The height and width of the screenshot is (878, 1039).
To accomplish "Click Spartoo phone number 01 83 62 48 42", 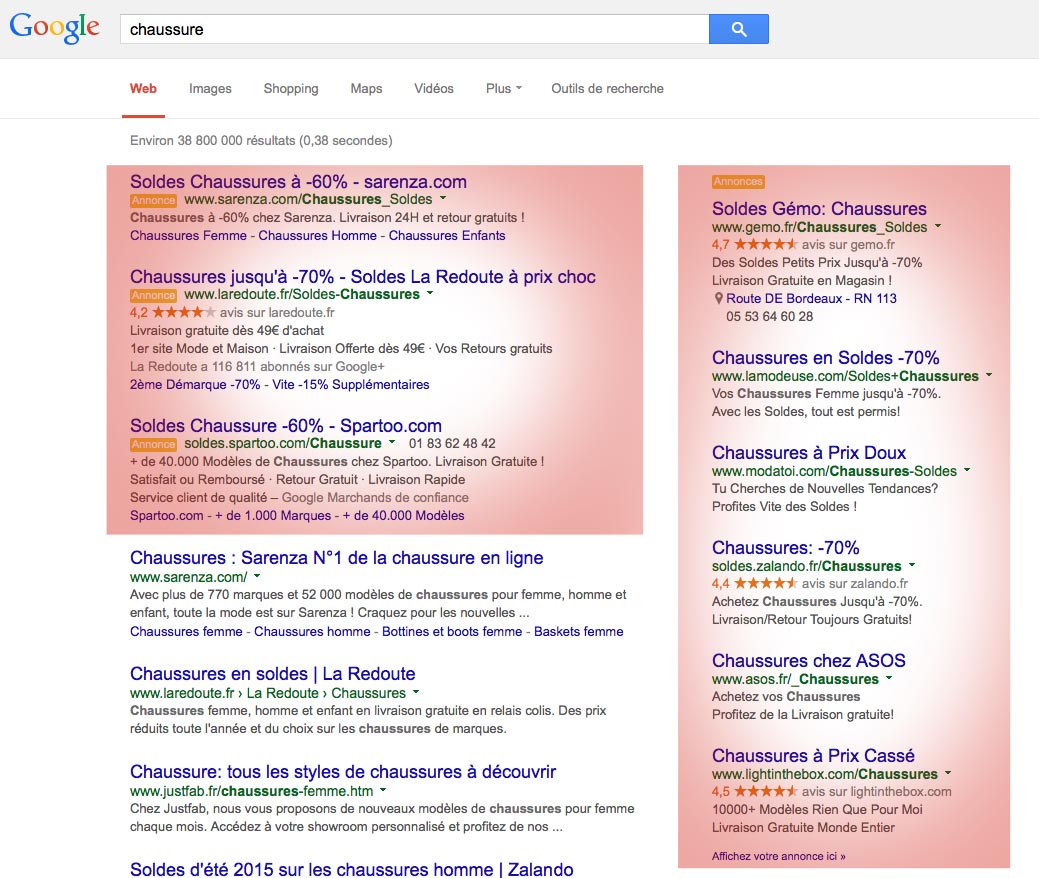I will click(x=452, y=443).
